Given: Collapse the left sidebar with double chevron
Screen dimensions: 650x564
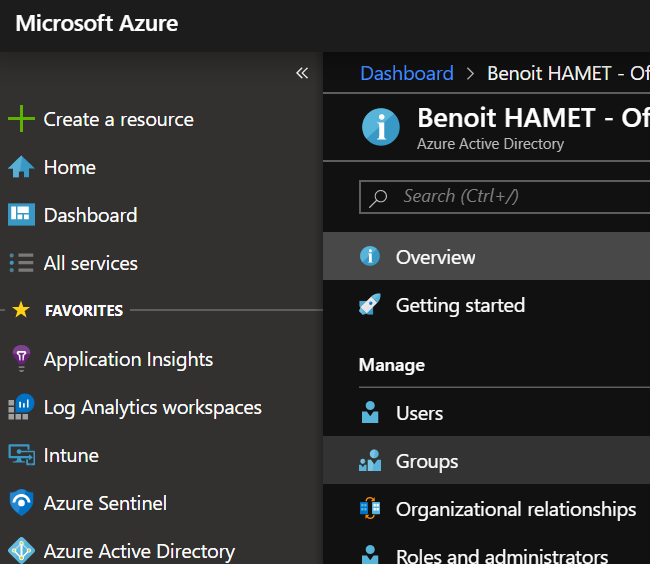Looking at the screenshot, I should [x=302, y=73].
